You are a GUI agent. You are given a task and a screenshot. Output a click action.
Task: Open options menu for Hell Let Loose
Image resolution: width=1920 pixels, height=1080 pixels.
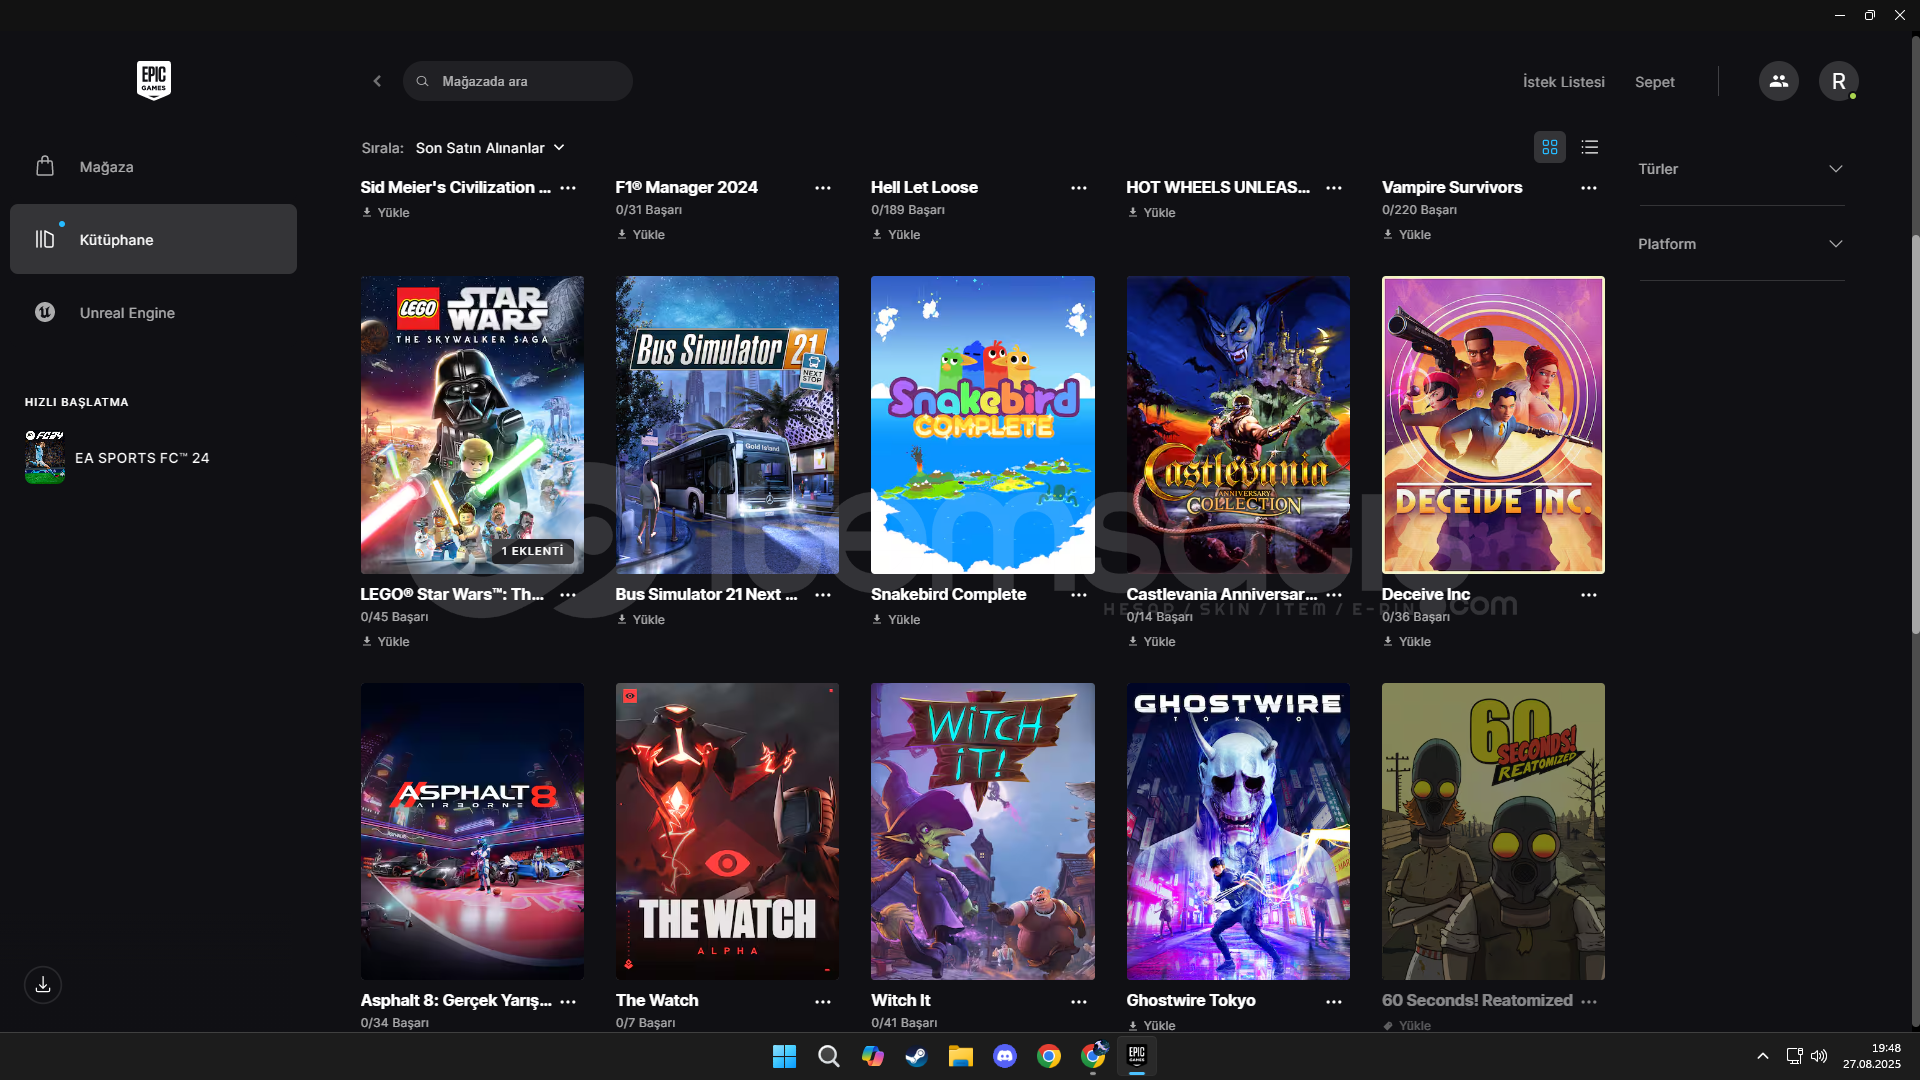pos(1079,188)
